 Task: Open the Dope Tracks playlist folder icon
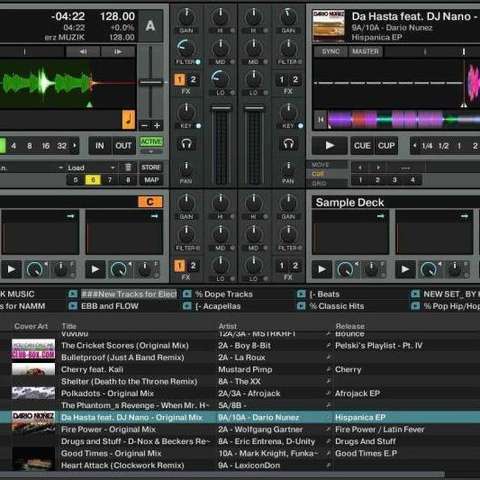pos(187,294)
